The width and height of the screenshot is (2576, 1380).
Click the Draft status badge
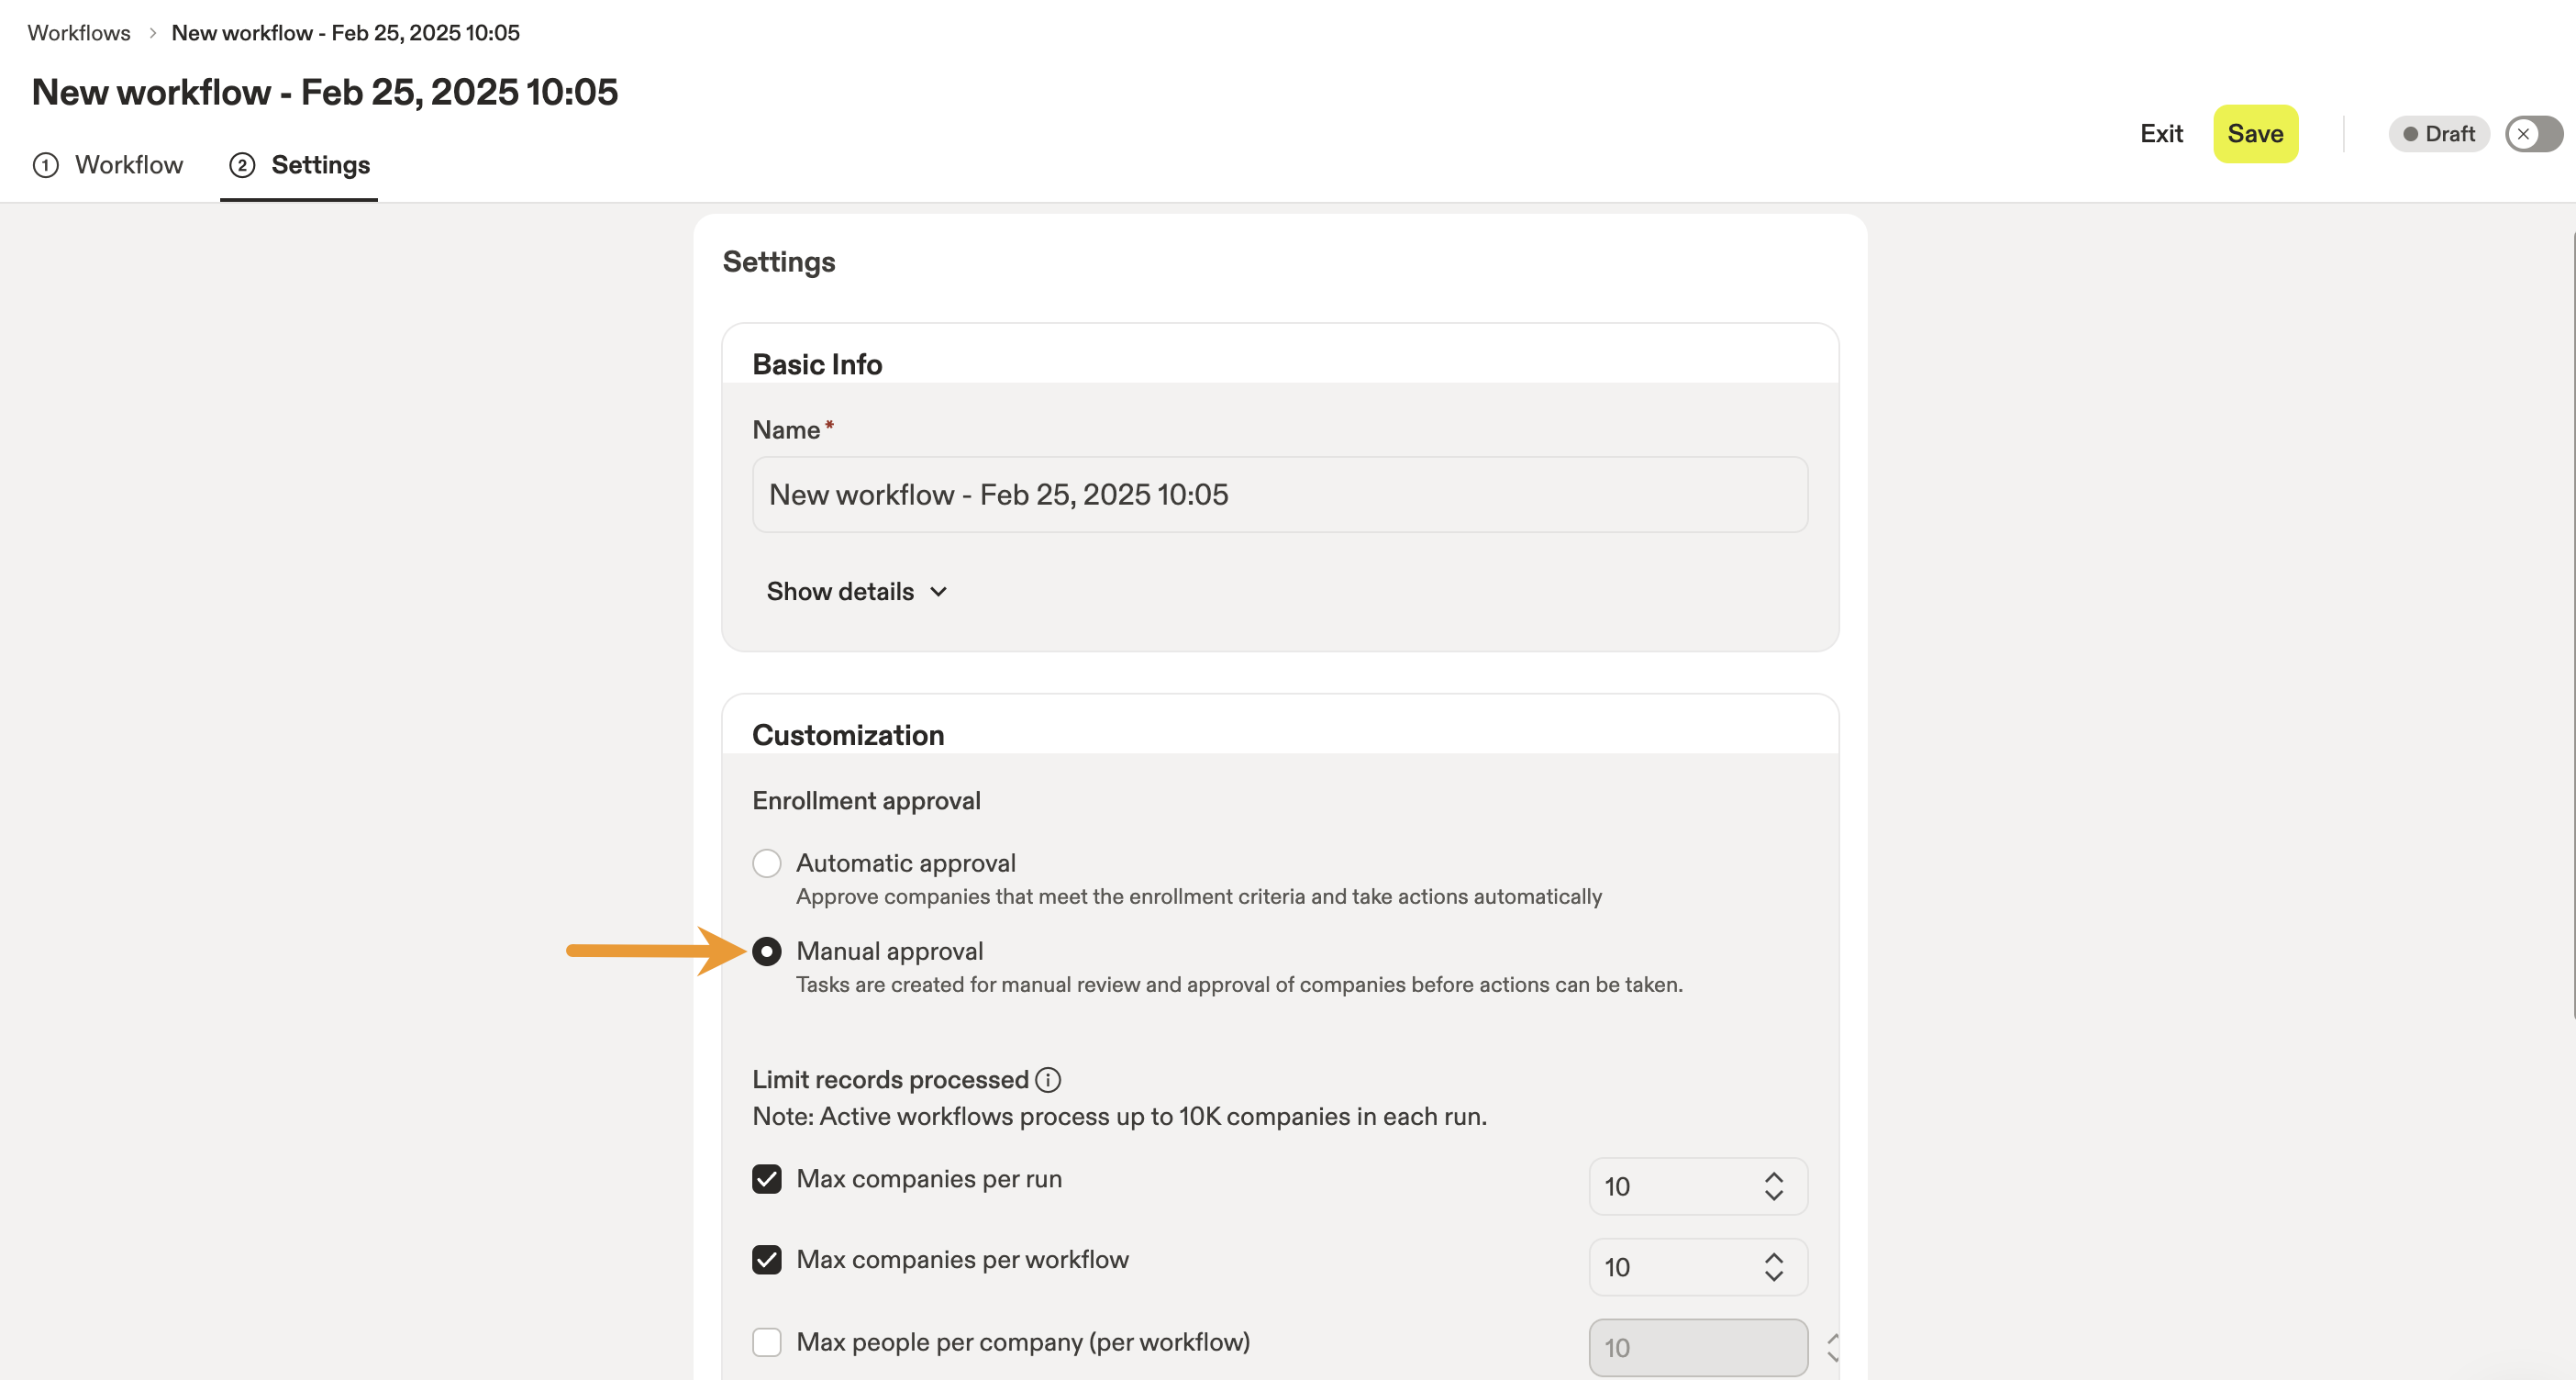coord(2438,134)
